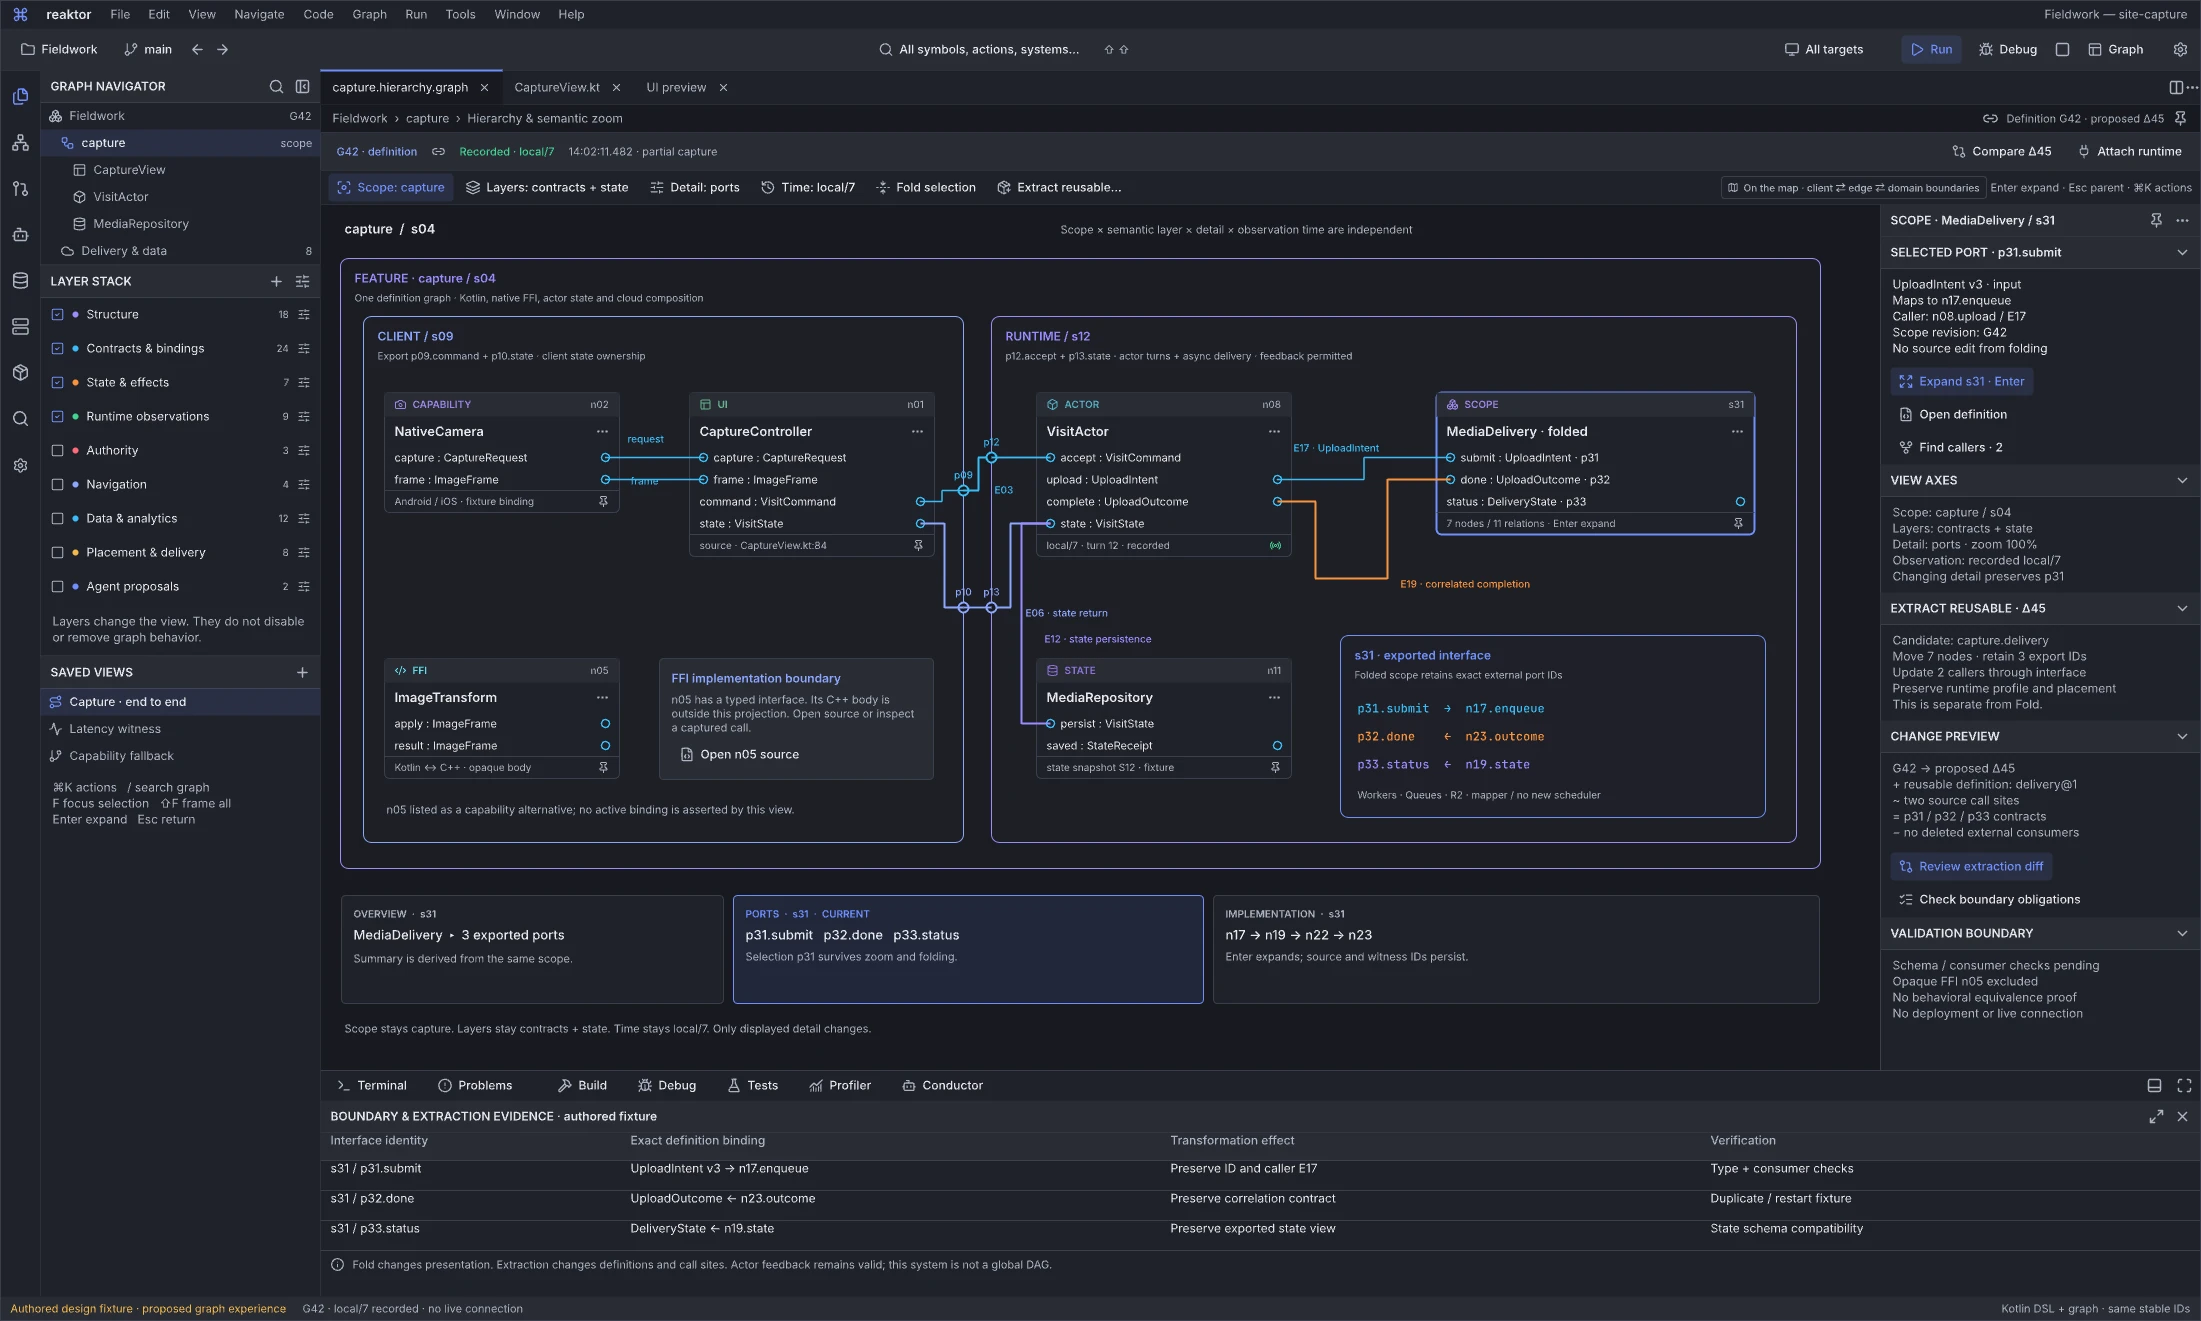The image size is (2201, 1321).
Task: Open the VisitActor node more-options menu
Action: (1274, 432)
